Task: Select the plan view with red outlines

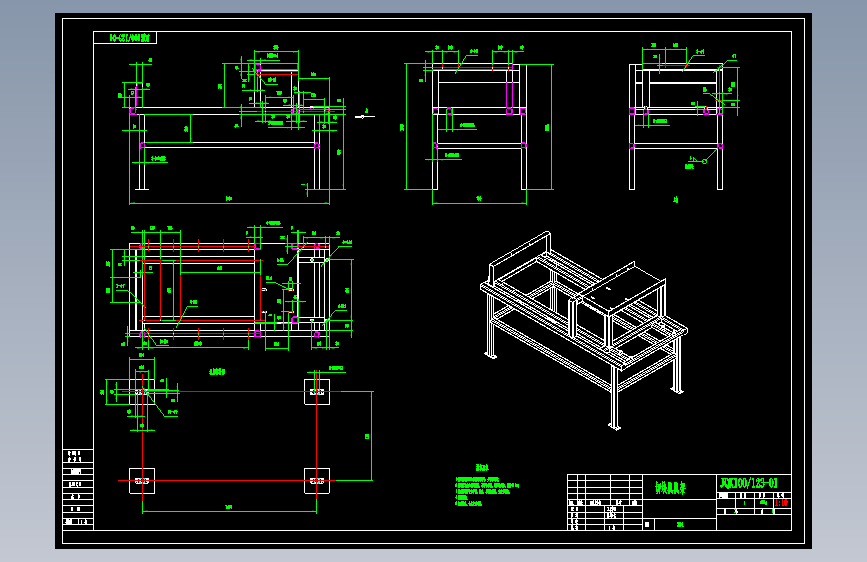Action: pos(229,288)
